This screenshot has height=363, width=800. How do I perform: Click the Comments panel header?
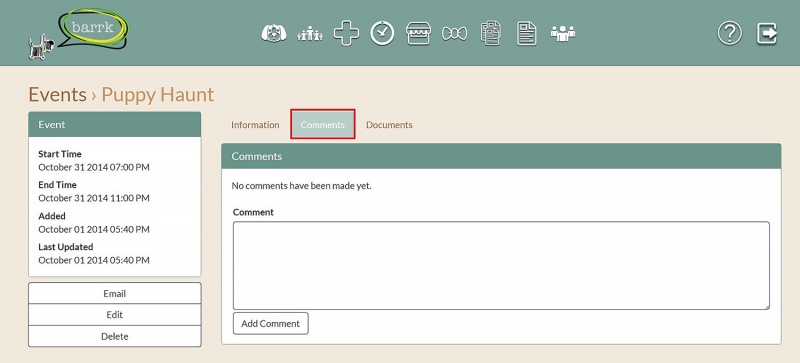pyautogui.click(x=501, y=156)
